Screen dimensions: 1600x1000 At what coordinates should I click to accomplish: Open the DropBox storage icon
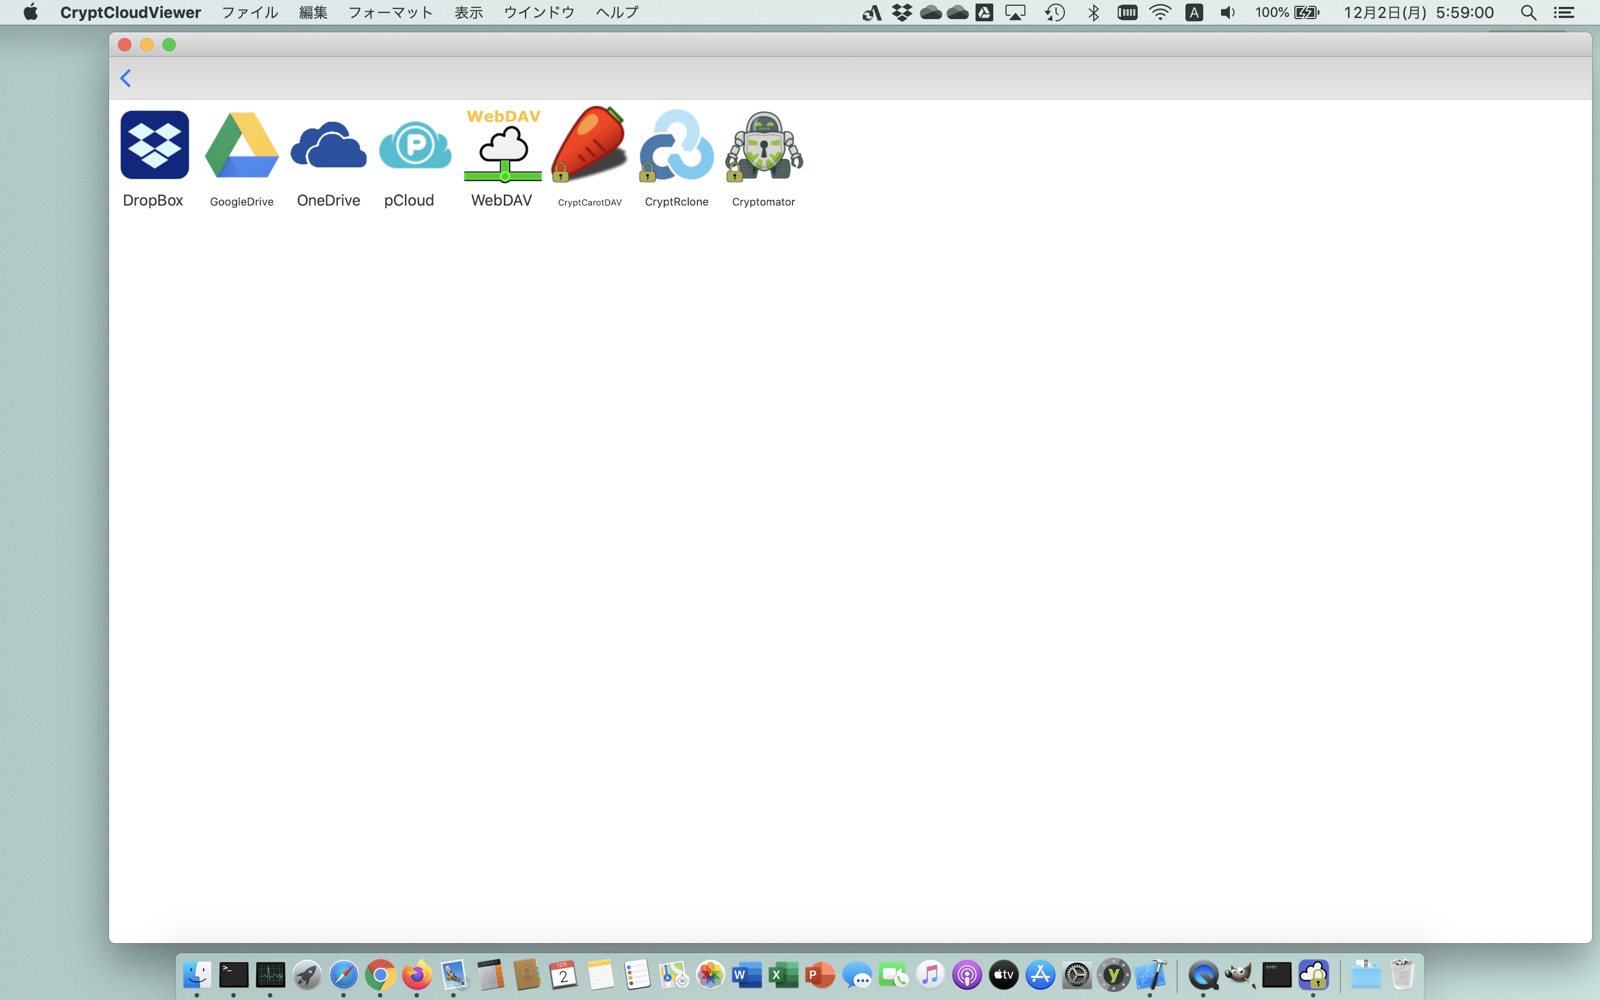click(154, 145)
